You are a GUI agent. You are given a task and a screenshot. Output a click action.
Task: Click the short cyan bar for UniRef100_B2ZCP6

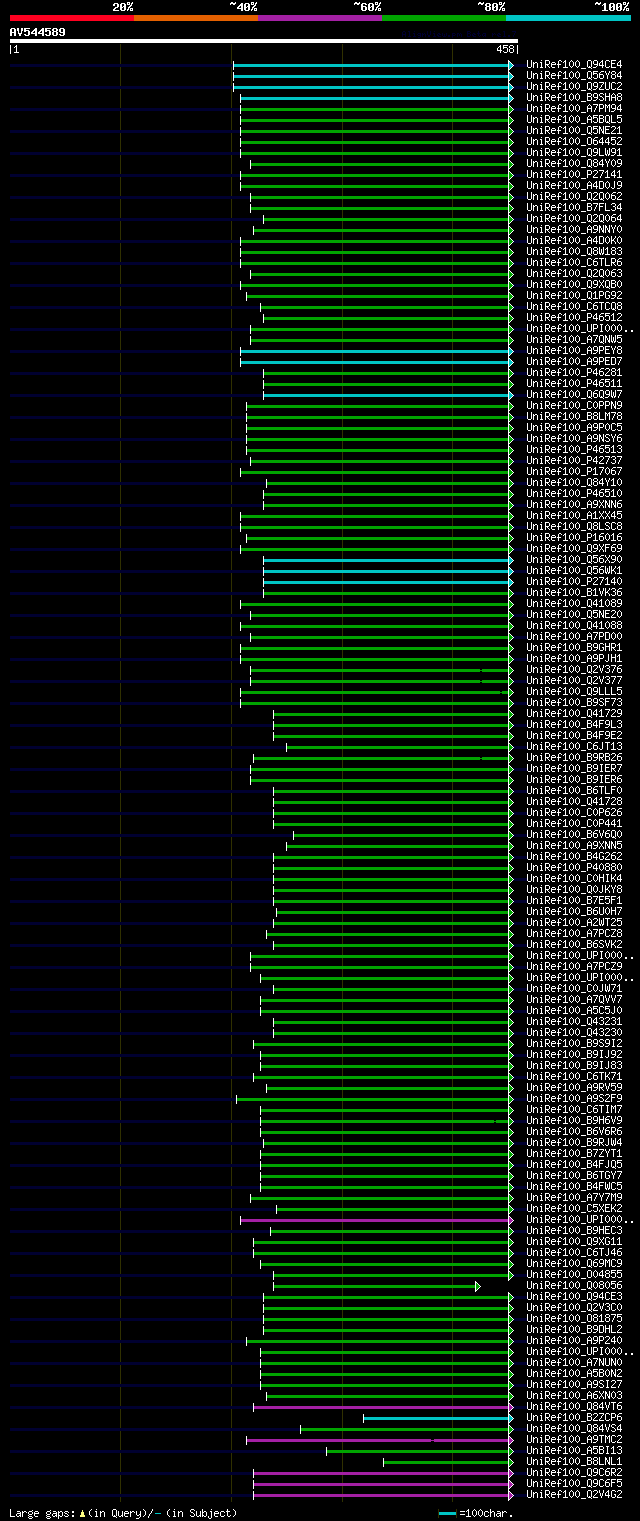[x=437, y=1418]
